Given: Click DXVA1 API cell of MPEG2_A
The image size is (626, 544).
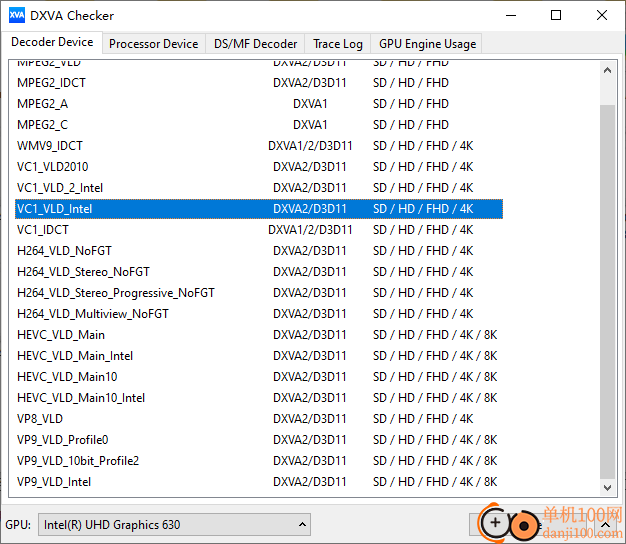Looking at the screenshot, I should [310, 104].
